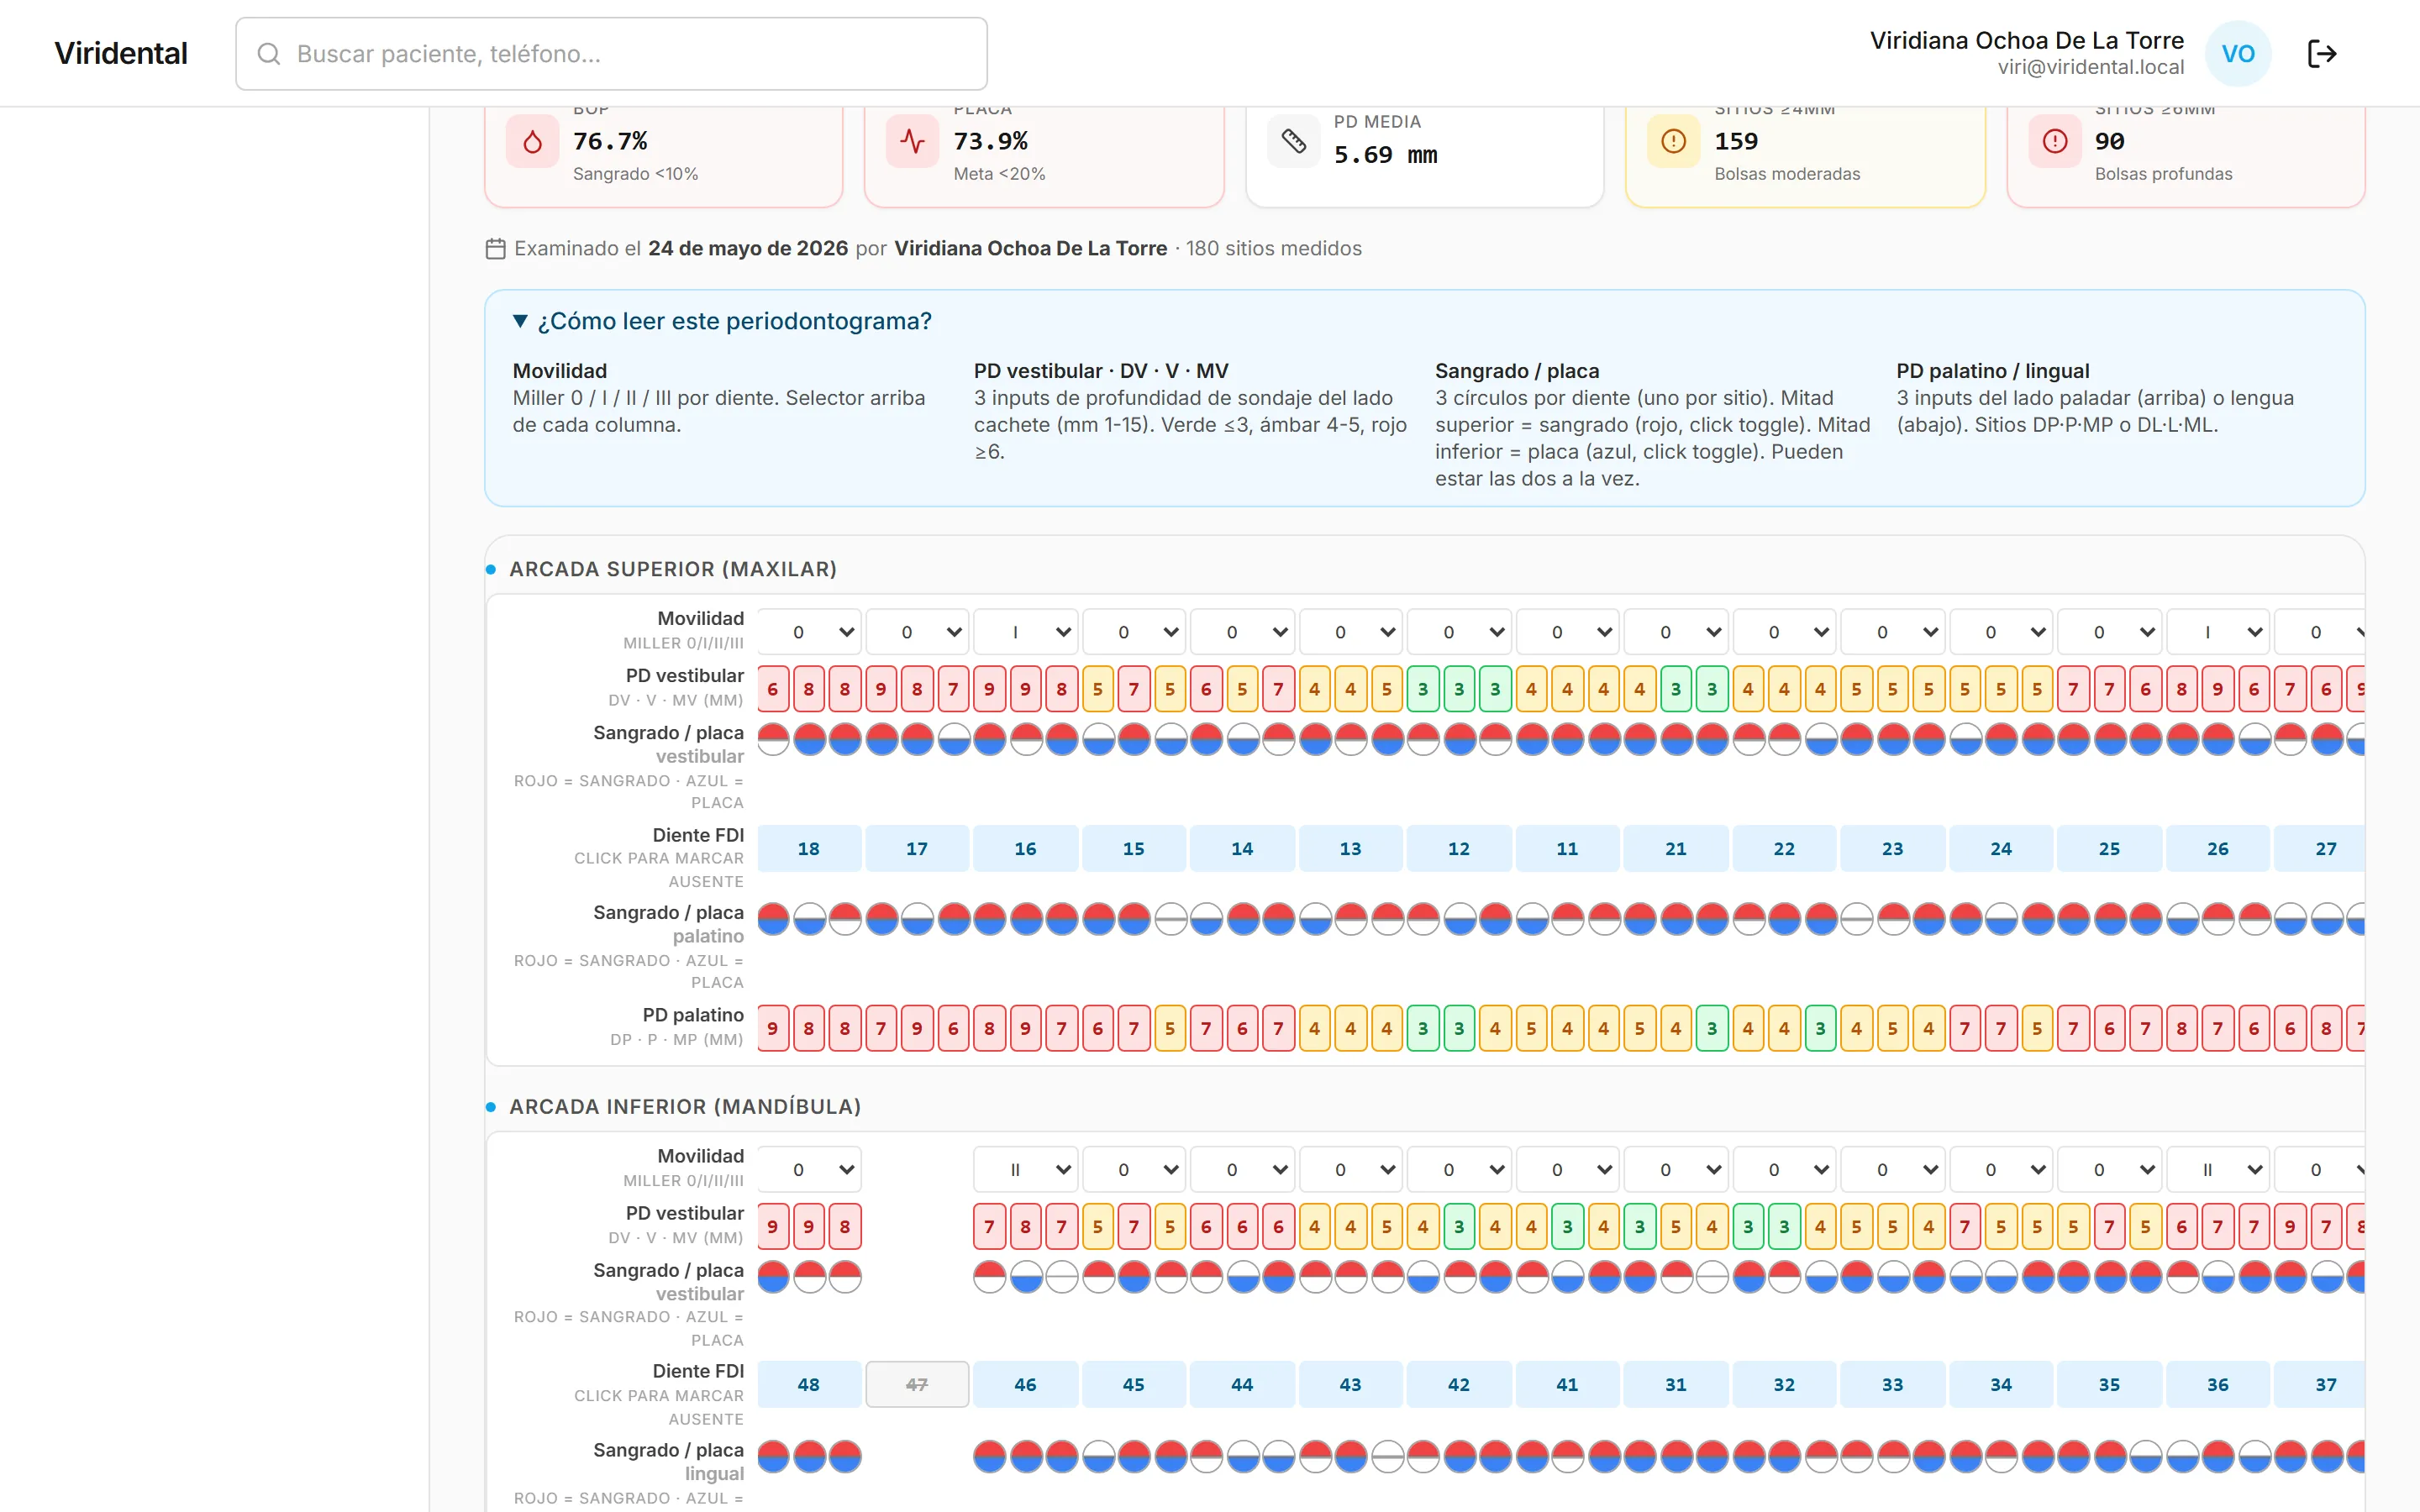Click the deep pockets alert icon
The image size is (2420, 1512).
pos(2055,141)
